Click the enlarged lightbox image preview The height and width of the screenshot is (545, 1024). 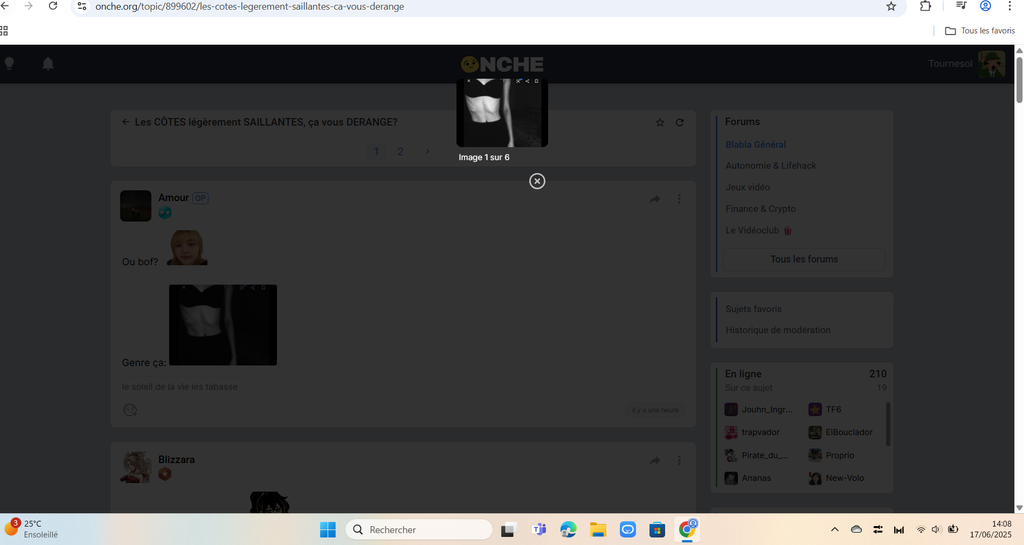(x=502, y=112)
